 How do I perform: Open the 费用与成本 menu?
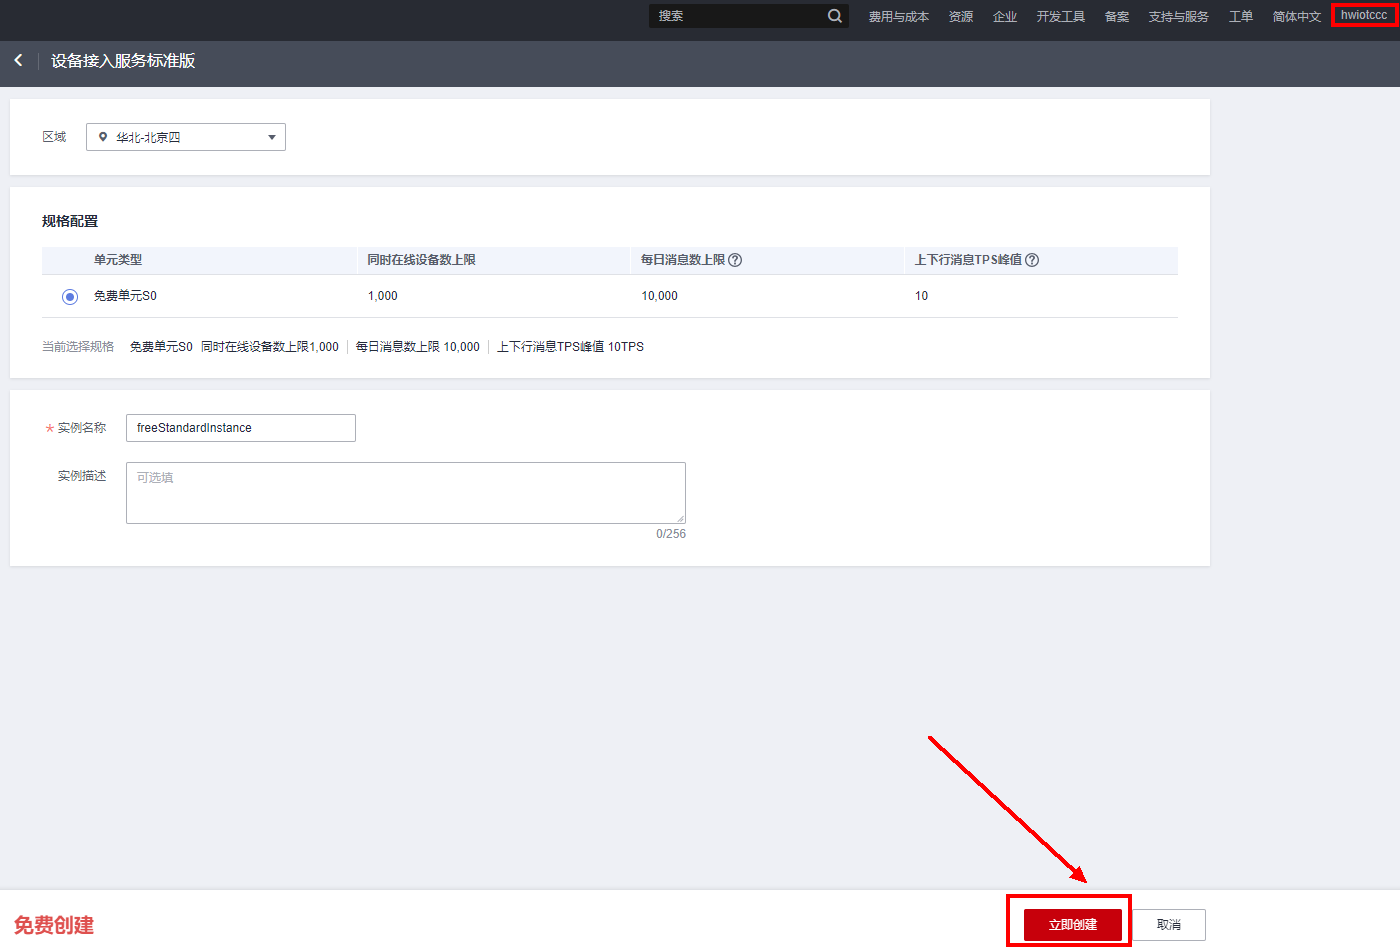(898, 16)
